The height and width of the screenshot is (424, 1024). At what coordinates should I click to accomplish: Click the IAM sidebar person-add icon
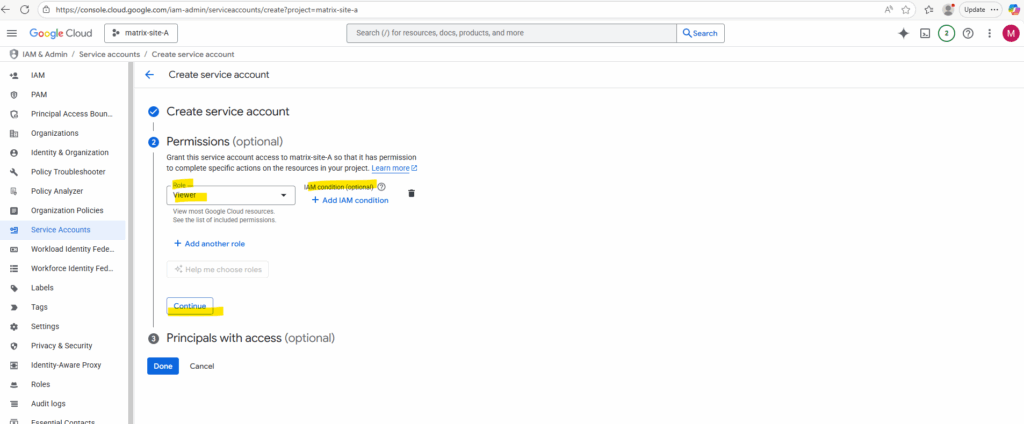tap(14, 76)
